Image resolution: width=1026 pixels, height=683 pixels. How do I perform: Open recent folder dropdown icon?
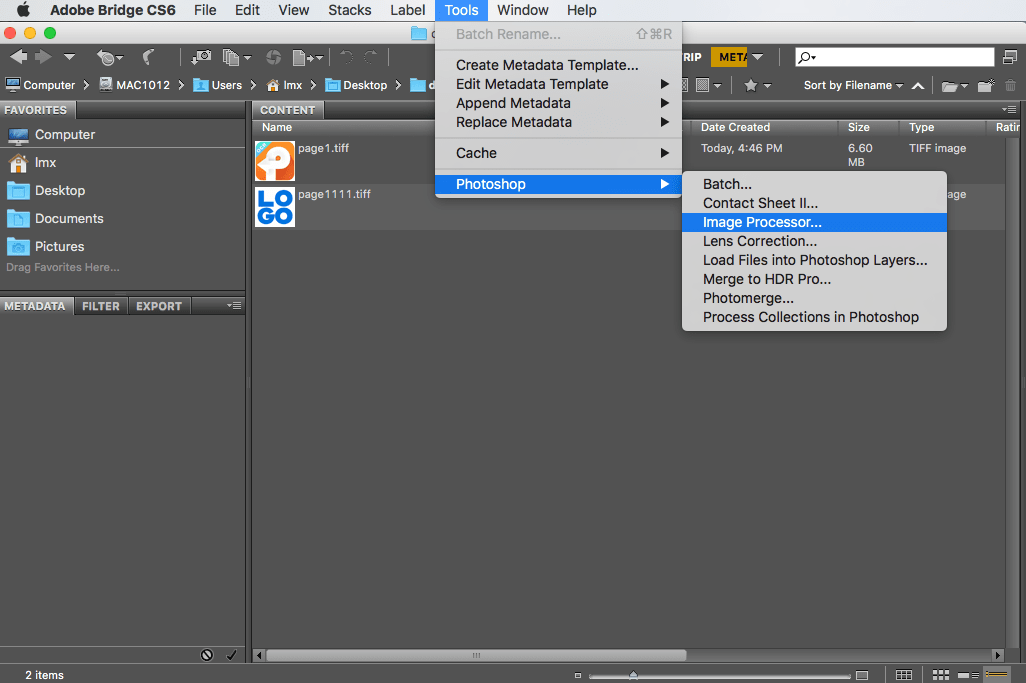tap(954, 86)
